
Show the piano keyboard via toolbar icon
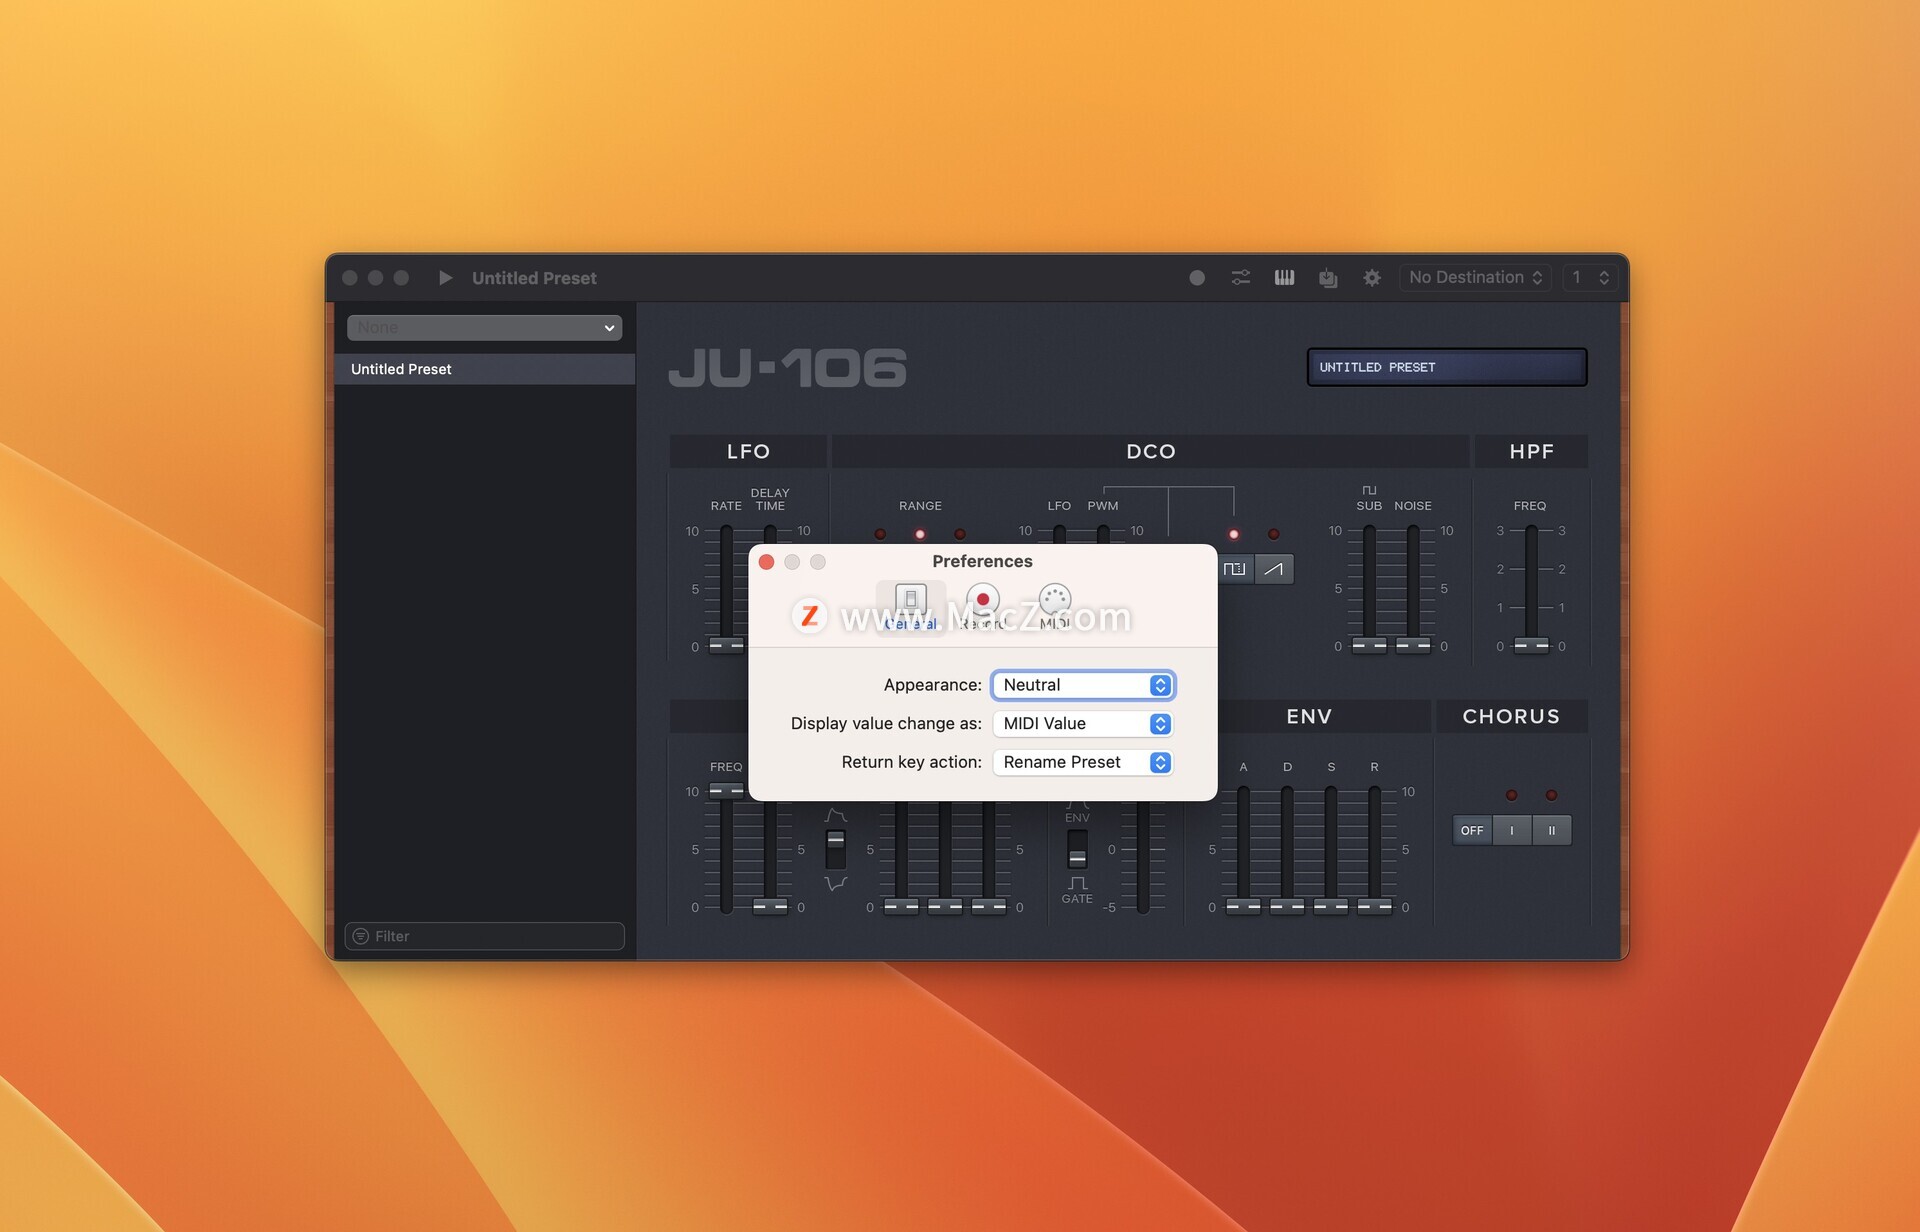[x=1284, y=278]
